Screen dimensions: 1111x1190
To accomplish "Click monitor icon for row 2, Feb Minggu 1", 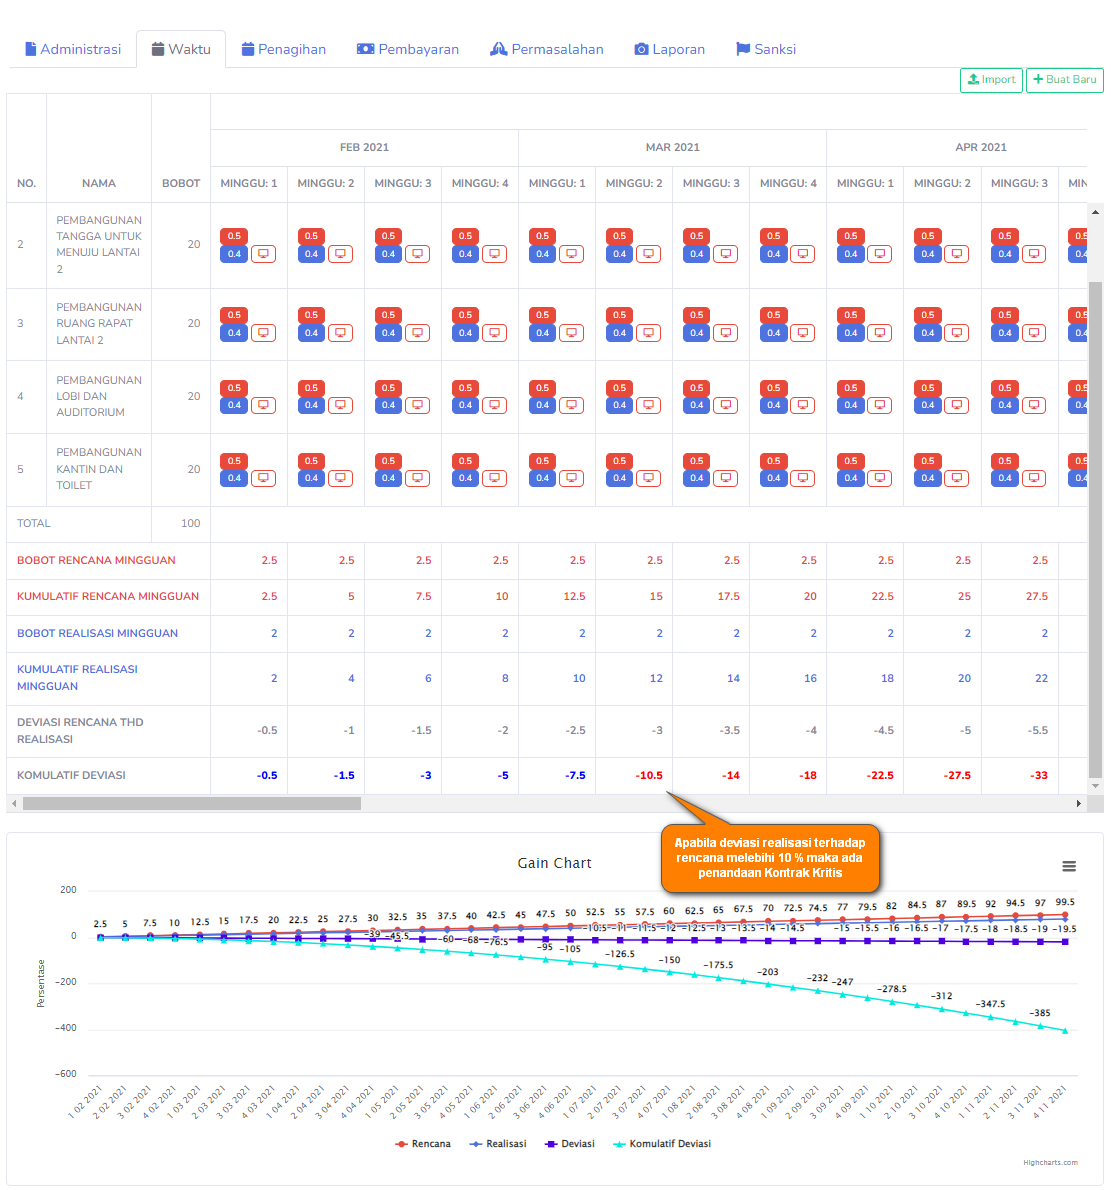I will click(x=263, y=254).
